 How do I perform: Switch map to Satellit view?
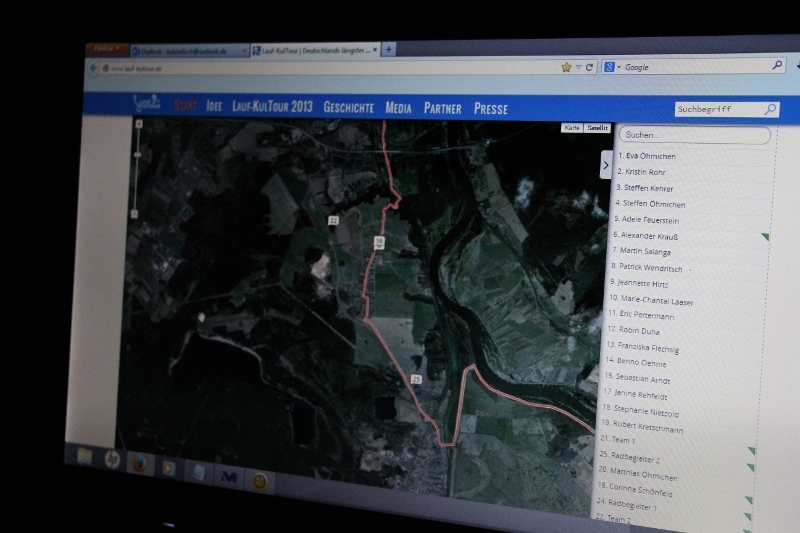click(597, 128)
